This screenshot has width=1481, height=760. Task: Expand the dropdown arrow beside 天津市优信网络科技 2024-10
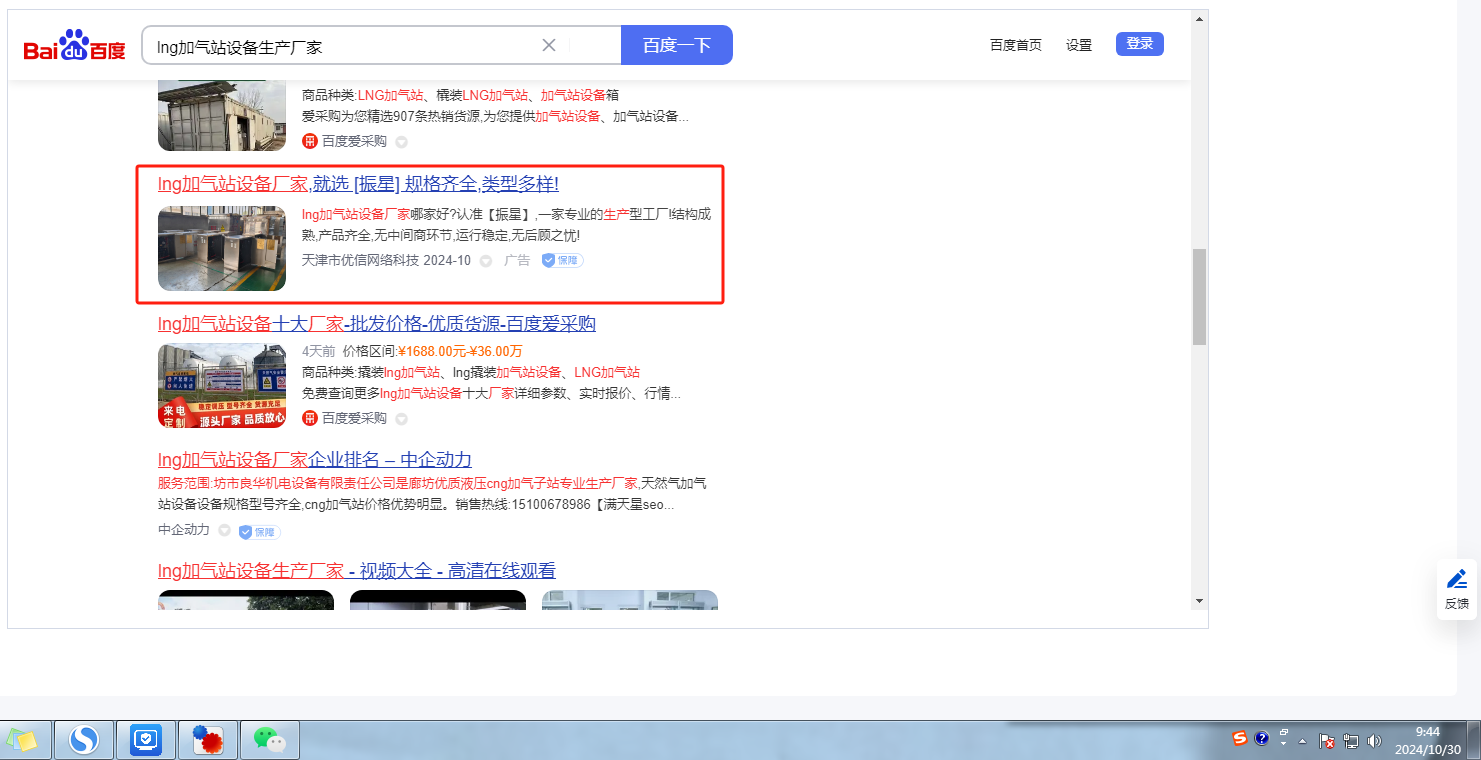(x=486, y=261)
